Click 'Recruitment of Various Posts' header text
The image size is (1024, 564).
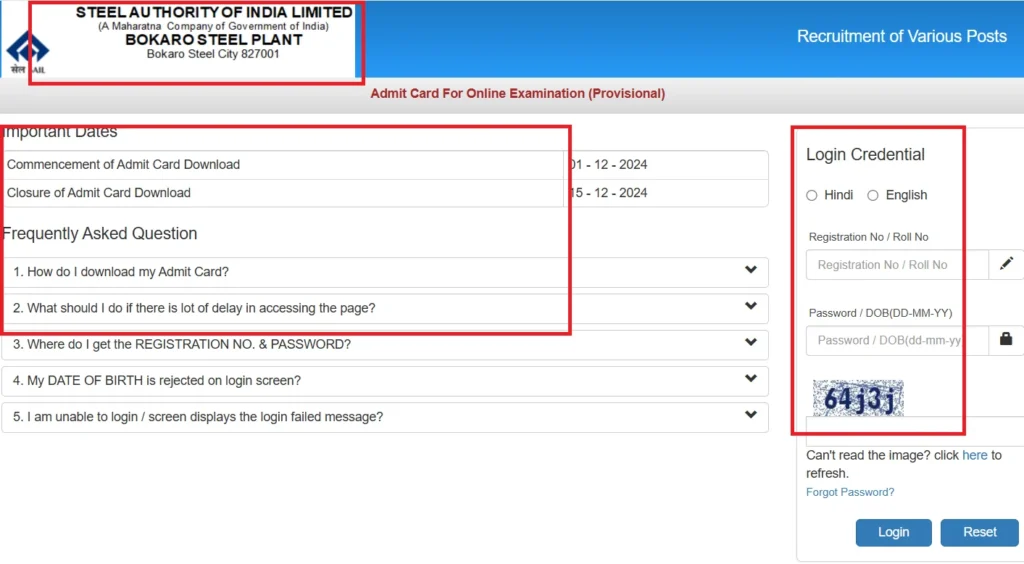(x=901, y=37)
